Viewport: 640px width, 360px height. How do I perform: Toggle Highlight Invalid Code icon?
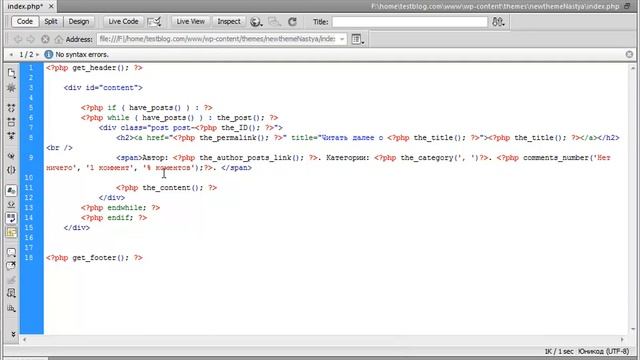[11, 204]
